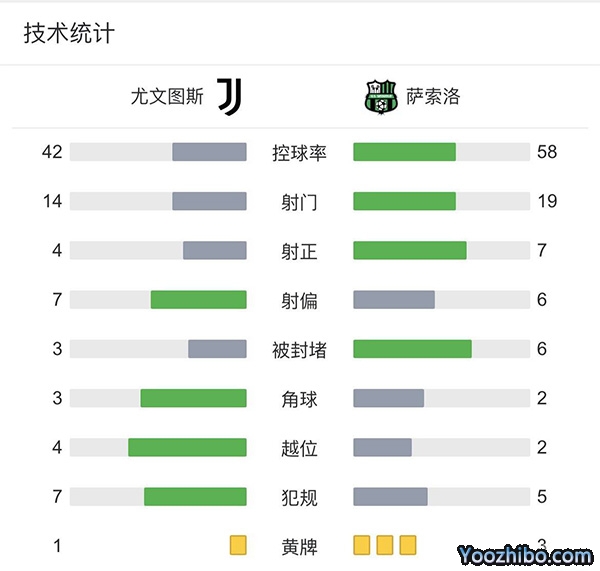Viewport: 600px width, 571px height.
Task: Click Sassuolo's first yellow card icon
Action: (362, 545)
